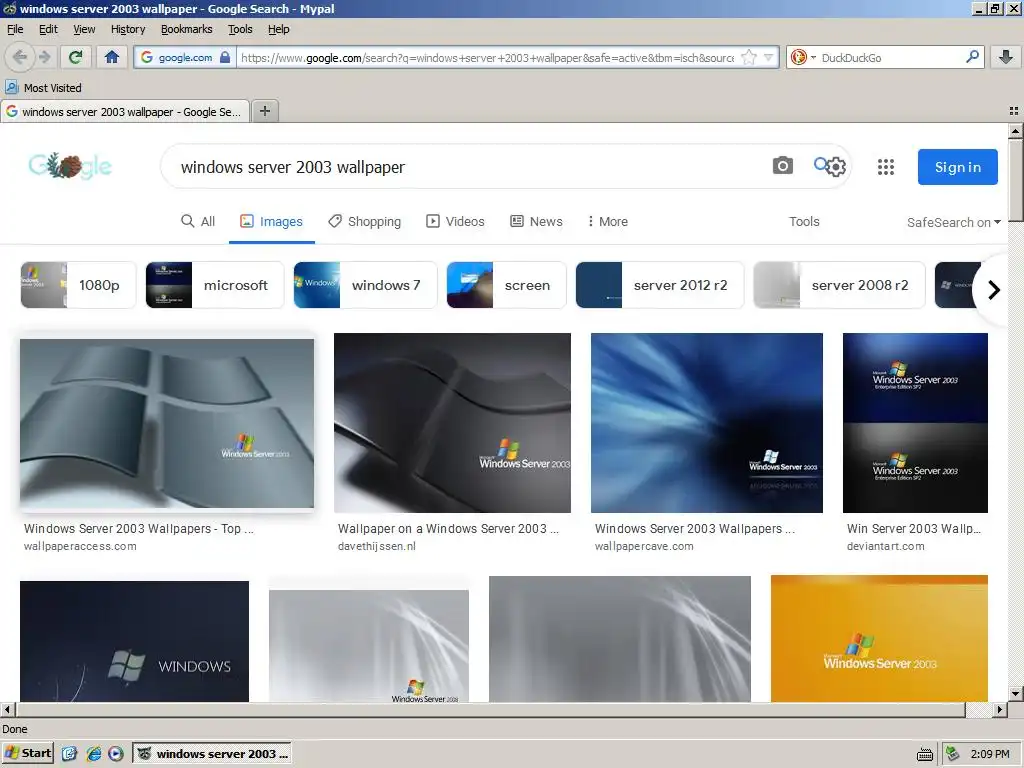This screenshot has height=768, width=1024.
Task: Reload the page with the refresh icon
Action: tap(76, 57)
